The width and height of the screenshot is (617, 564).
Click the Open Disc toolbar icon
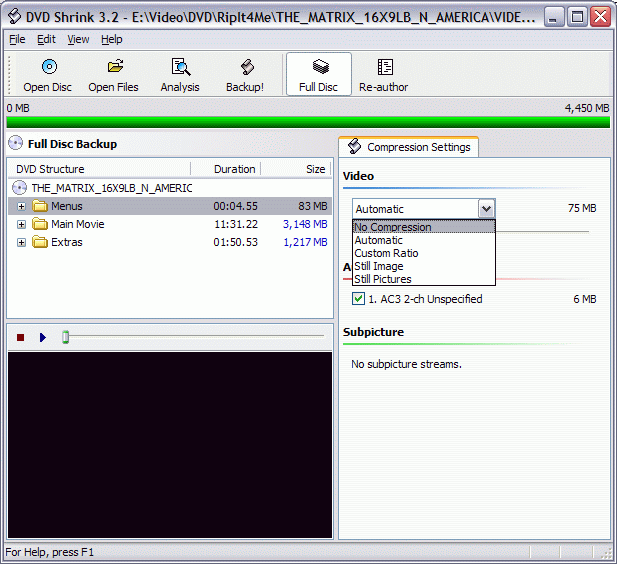click(48, 68)
